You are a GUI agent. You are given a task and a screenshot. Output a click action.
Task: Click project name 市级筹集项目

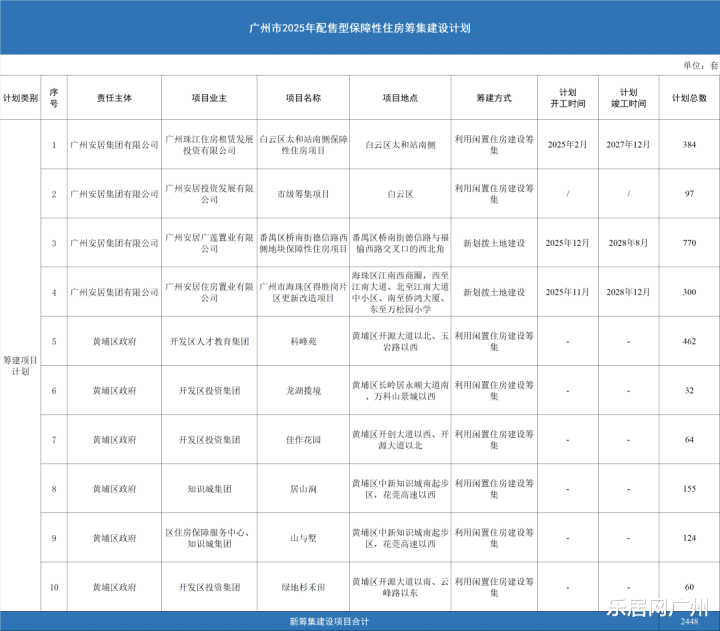[x=303, y=194]
